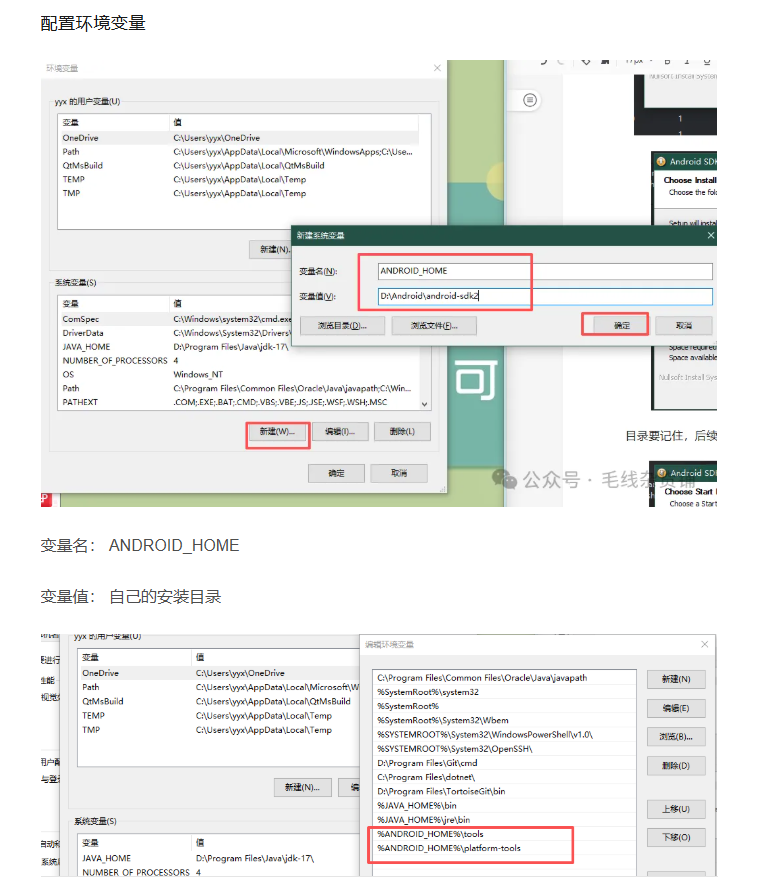Close the 环境变量 dialog with its X icon

[437, 68]
